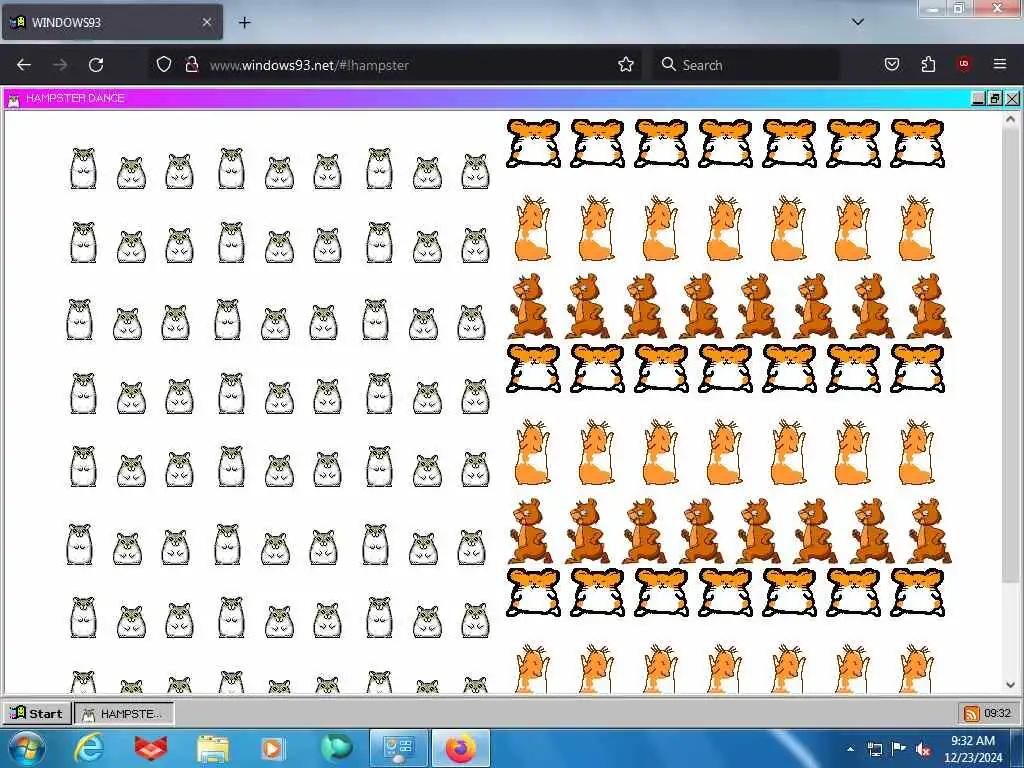The height and width of the screenshot is (768, 1024).
Task: Open the Windows93 Start button
Action: [37, 713]
